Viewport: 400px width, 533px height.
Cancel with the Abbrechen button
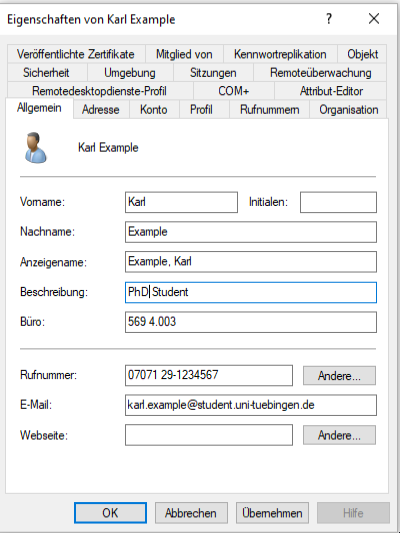pyautogui.click(x=191, y=513)
